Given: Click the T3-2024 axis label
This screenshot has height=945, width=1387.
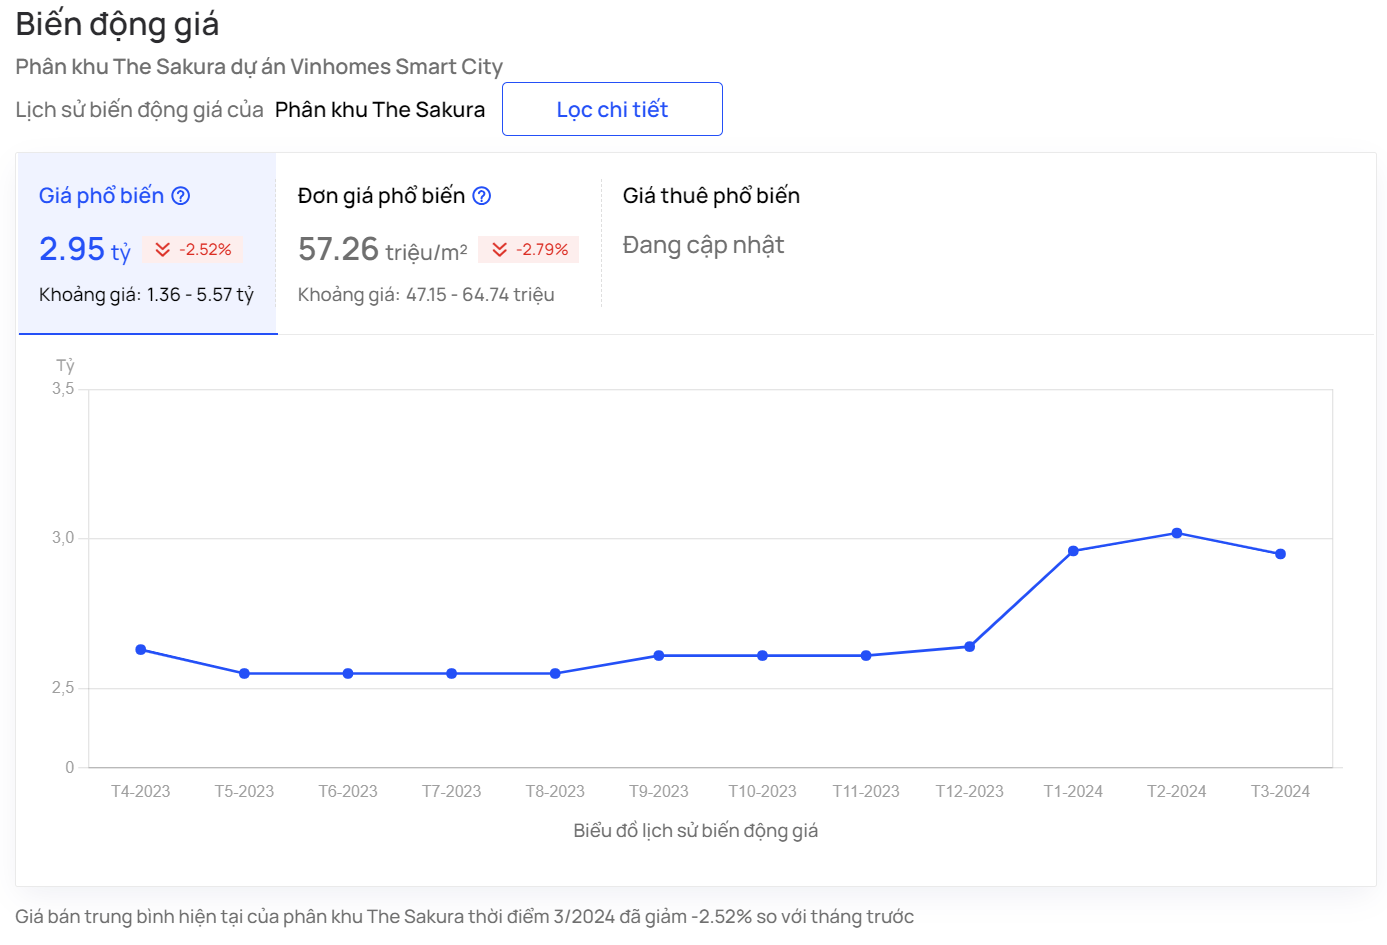Looking at the screenshot, I should pos(1281,791).
